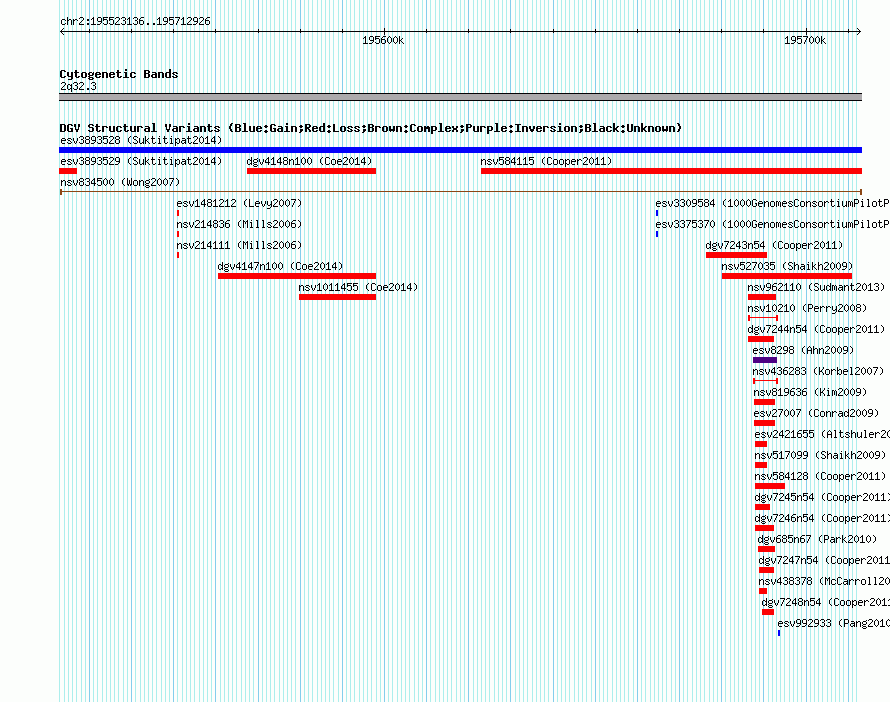Click the esv1481212 (Levy2007) label
This screenshot has height=702, width=890.
click(239, 203)
